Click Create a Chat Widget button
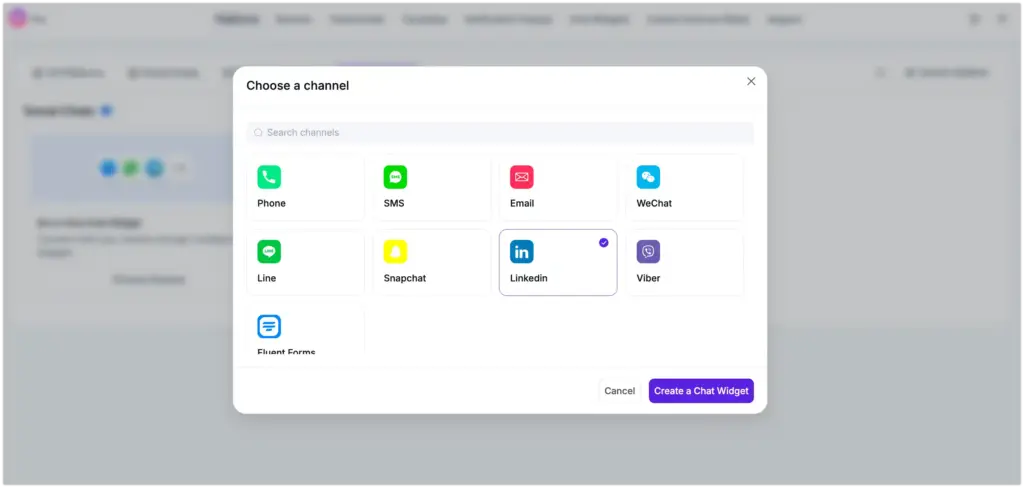Image resolution: width=1024 pixels, height=488 pixels. pos(701,391)
